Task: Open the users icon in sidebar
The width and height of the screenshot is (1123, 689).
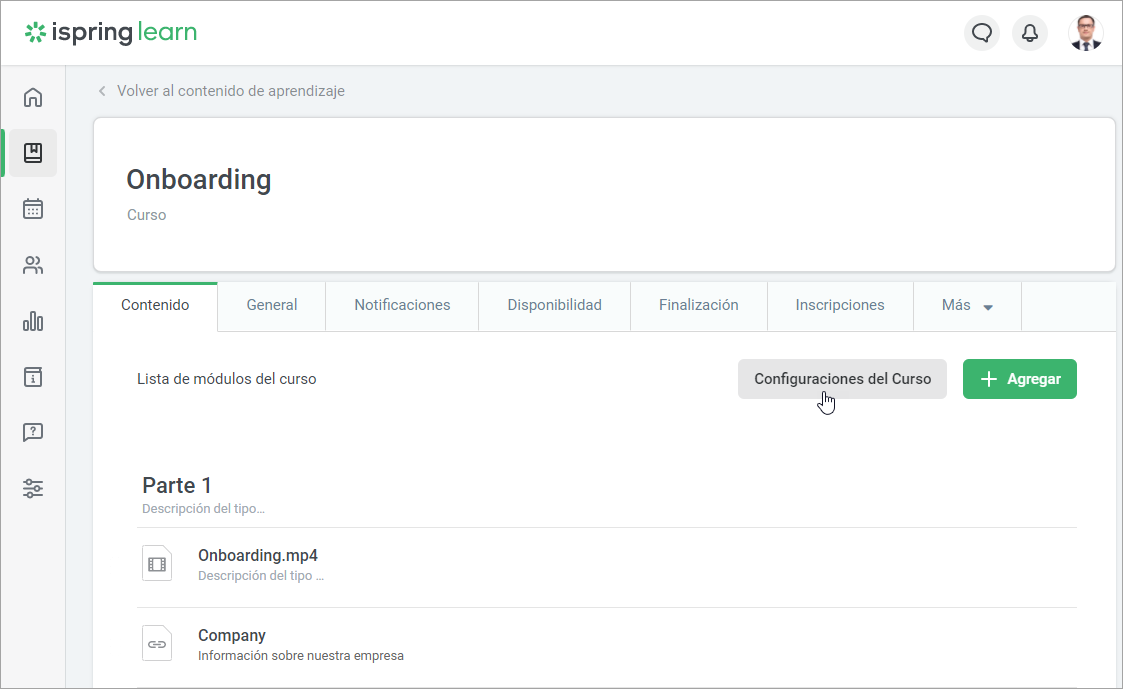Action: pyautogui.click(x=33, y=265)
